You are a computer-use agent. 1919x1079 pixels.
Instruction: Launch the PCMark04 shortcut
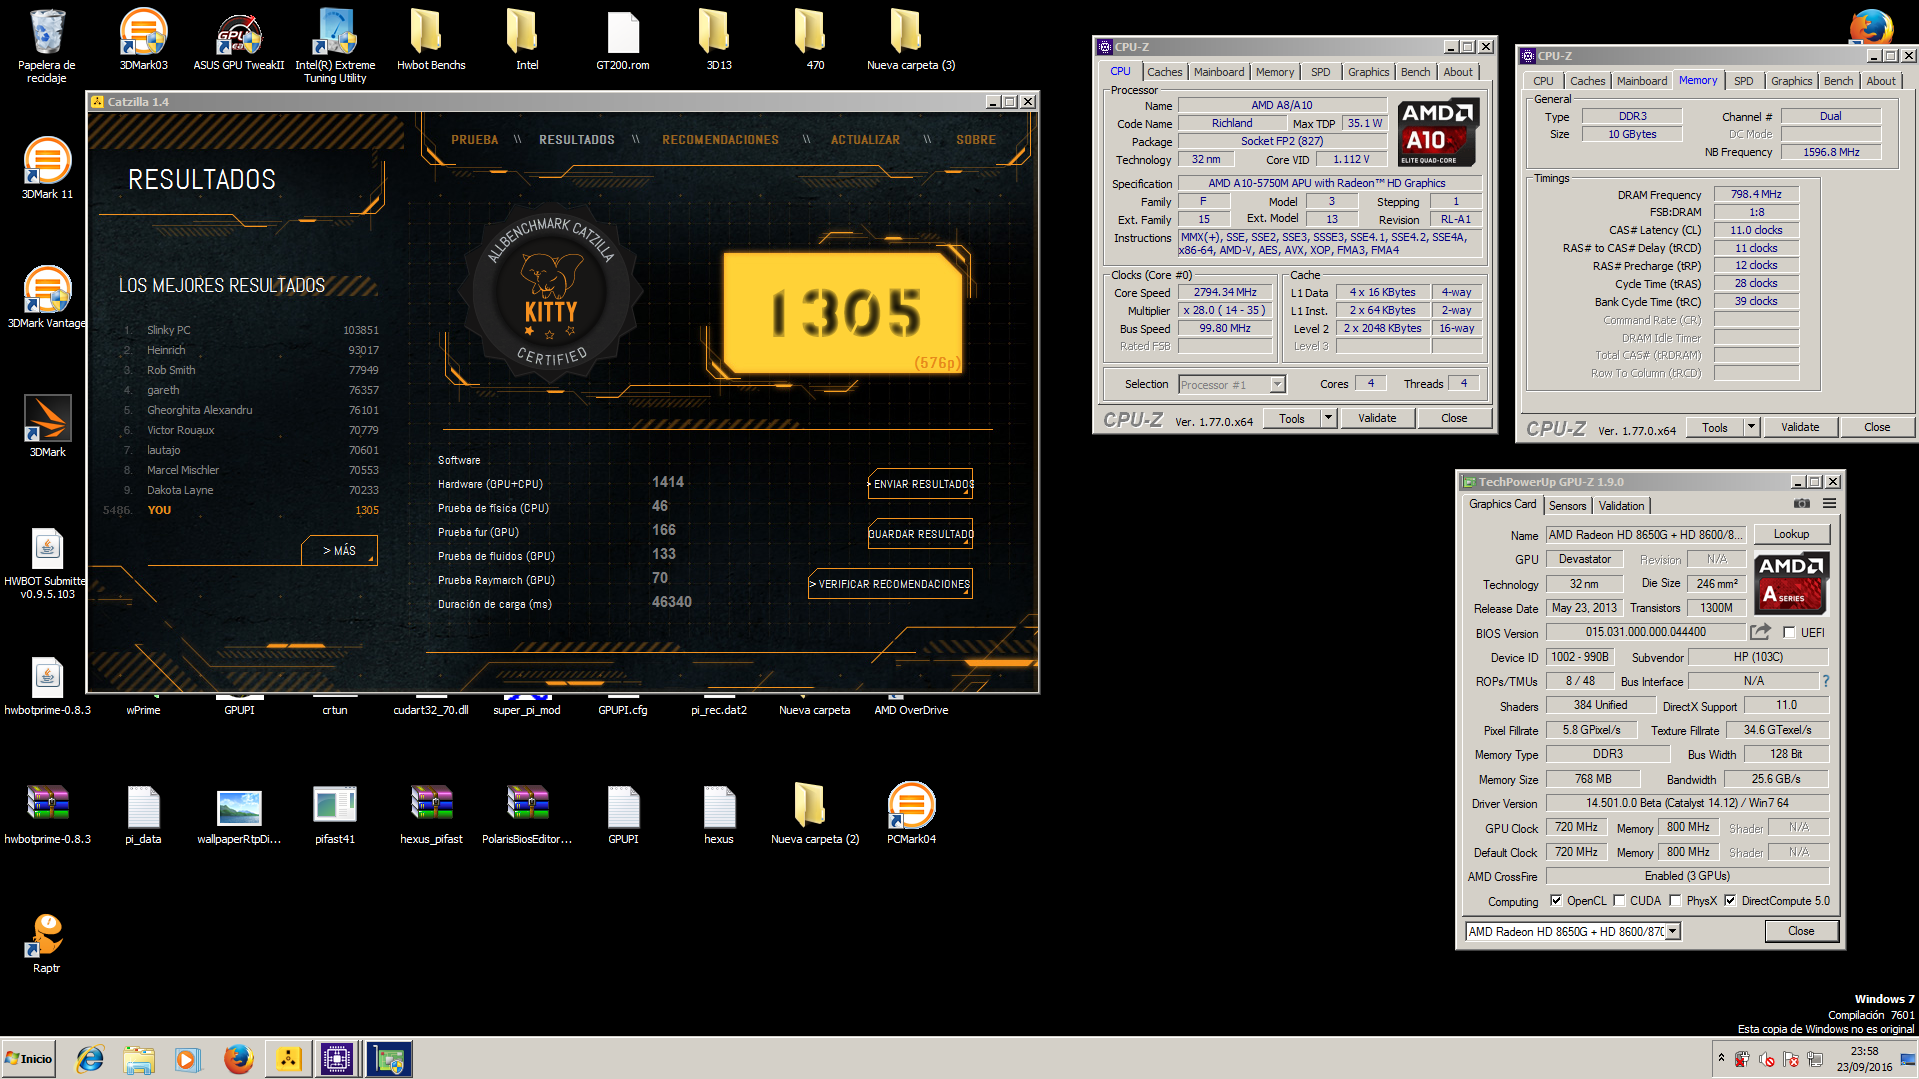[911, 813]
